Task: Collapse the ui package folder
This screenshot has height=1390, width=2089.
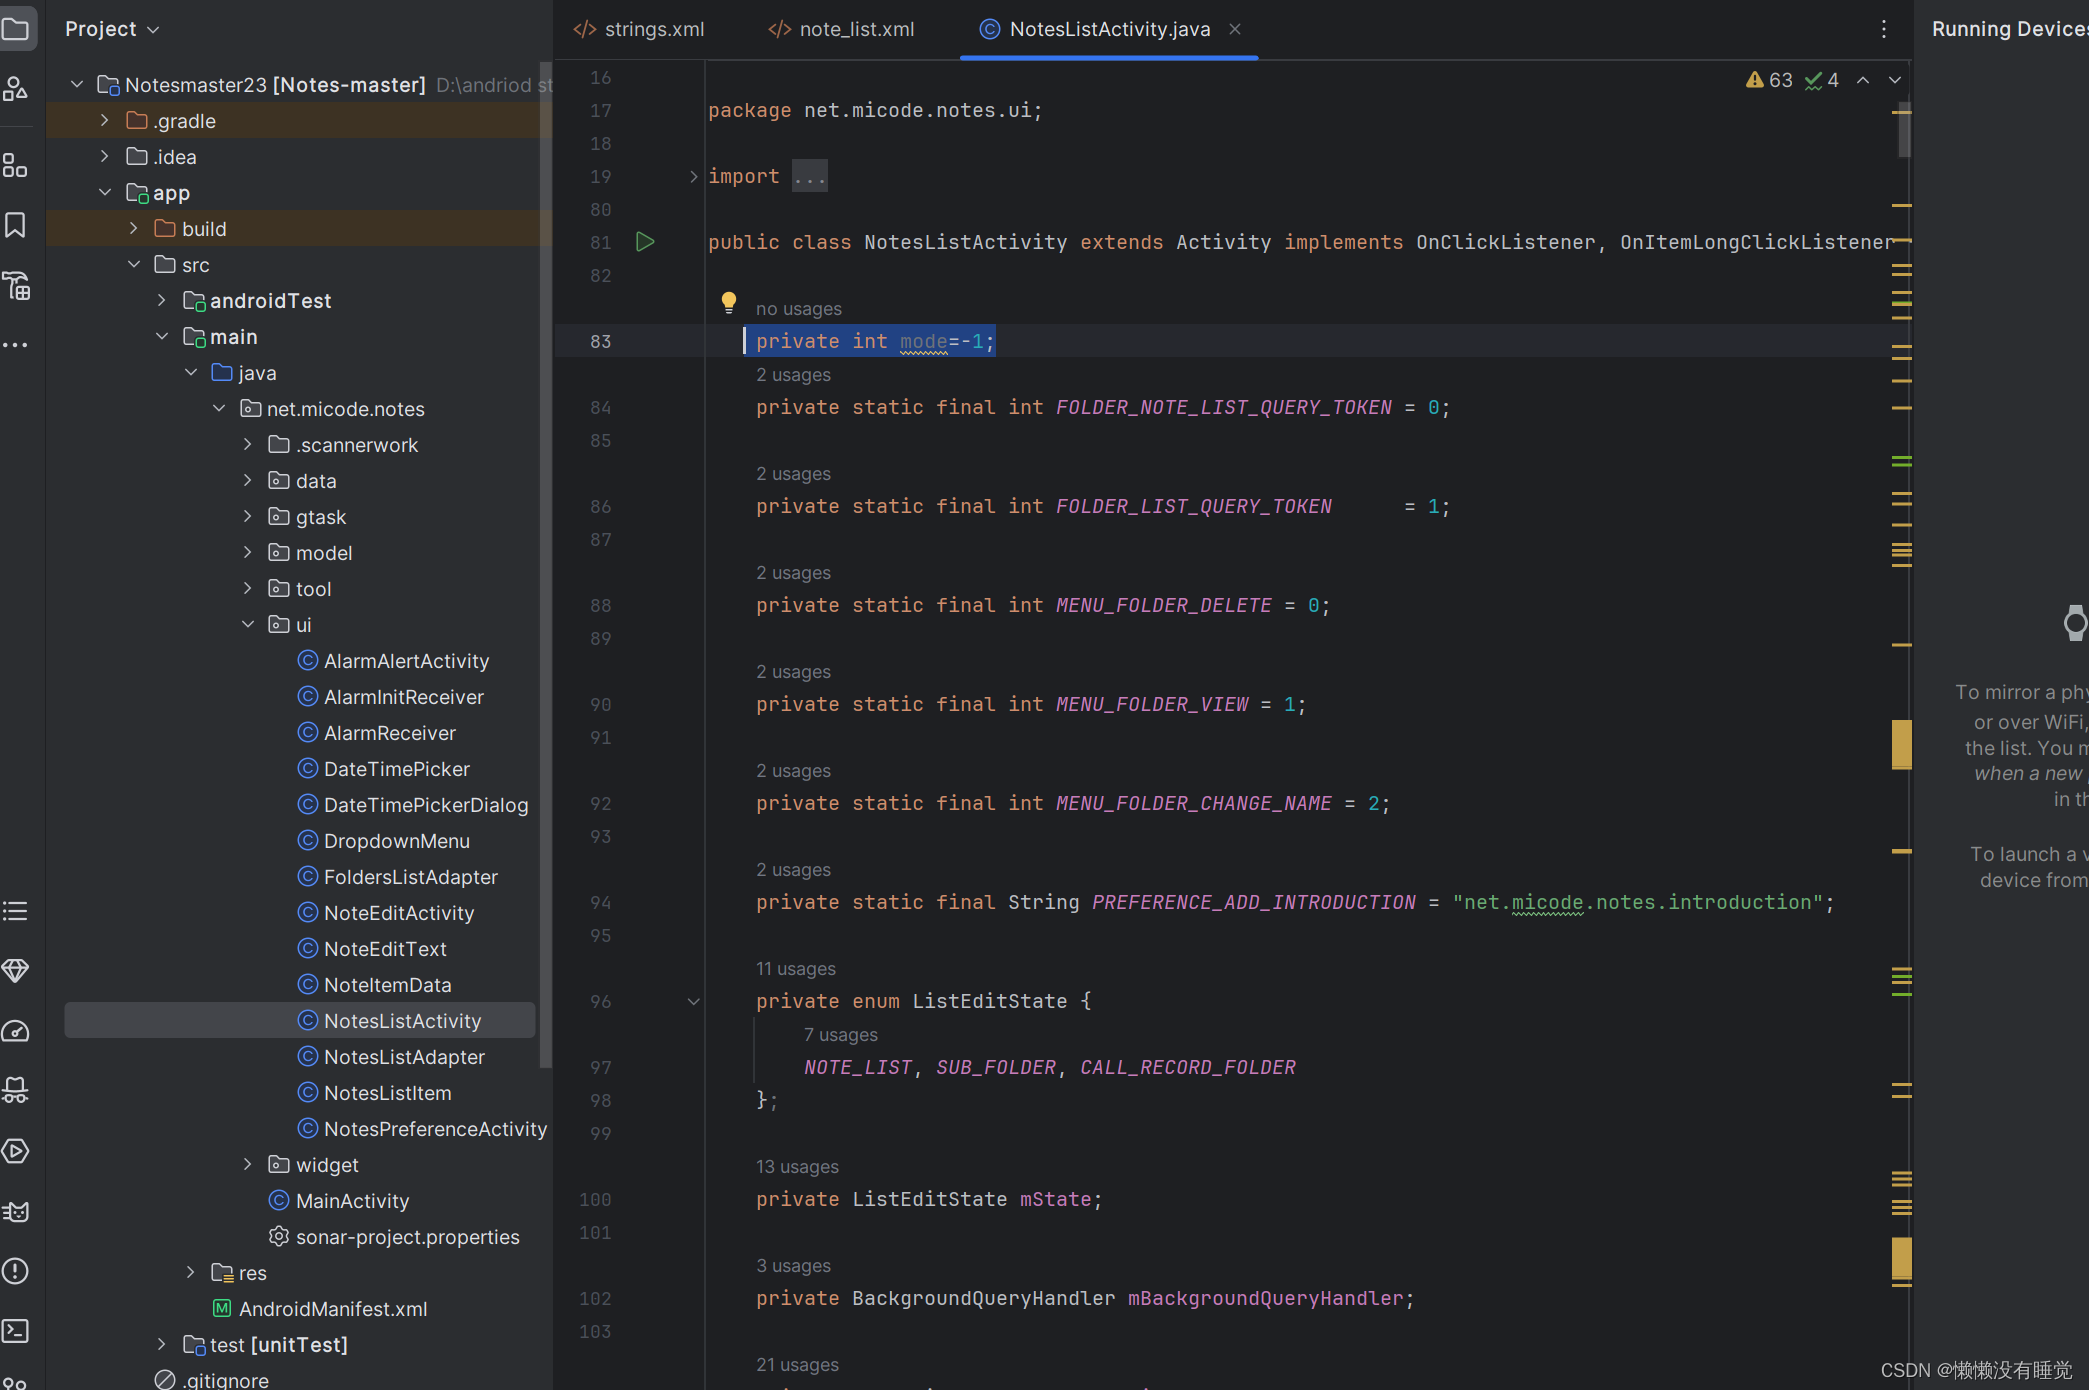Action: pyautogui.click(x=248, y=625)
